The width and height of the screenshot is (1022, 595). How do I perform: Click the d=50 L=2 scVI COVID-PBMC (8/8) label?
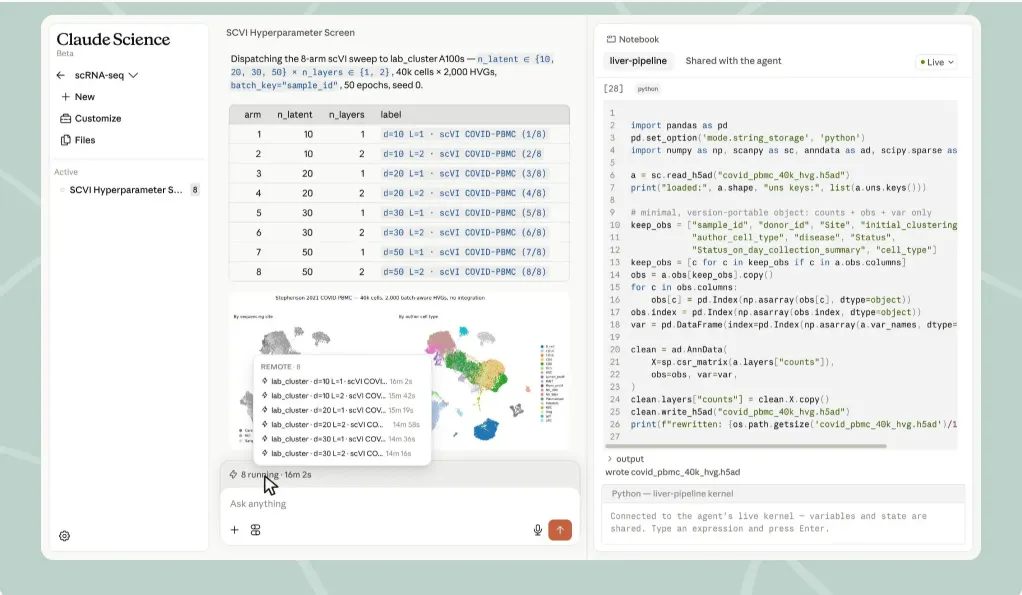[464, 272]
